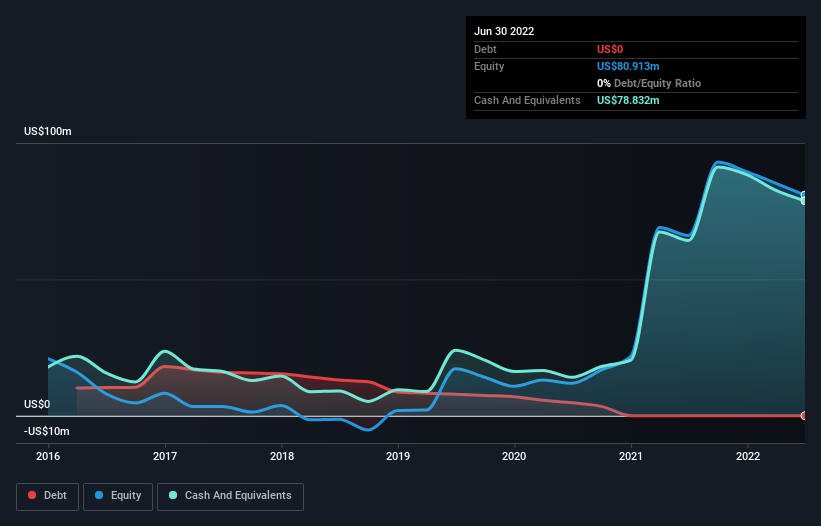
Task: Click the 2021 x-axis label
Action: 631,456
